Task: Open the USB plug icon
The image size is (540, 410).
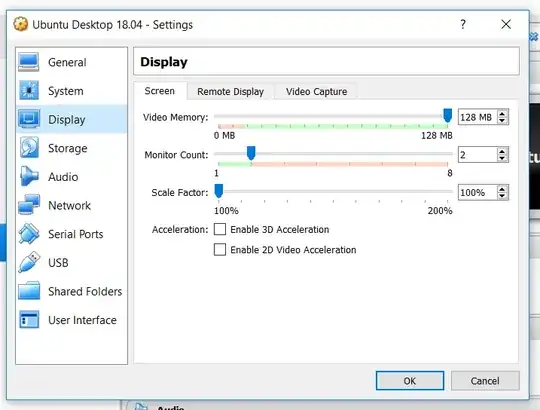Action: (29, 262)
